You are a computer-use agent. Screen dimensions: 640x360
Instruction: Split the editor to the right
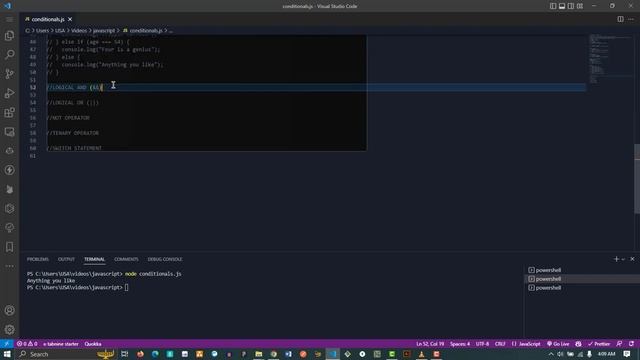620,19
